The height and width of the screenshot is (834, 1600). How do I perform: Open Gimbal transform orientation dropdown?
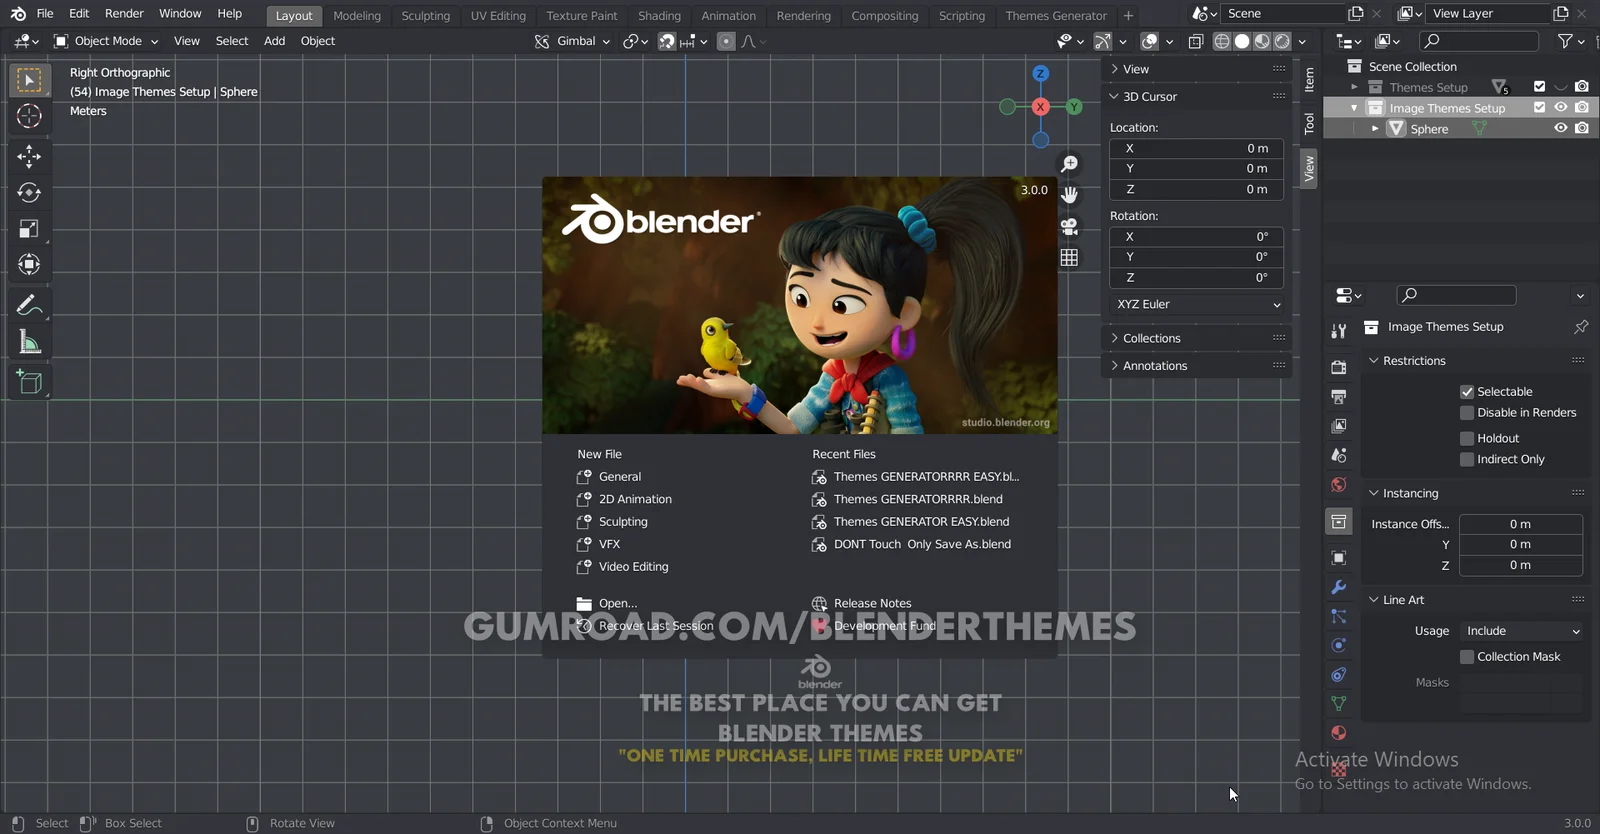[x=572, y=41]
